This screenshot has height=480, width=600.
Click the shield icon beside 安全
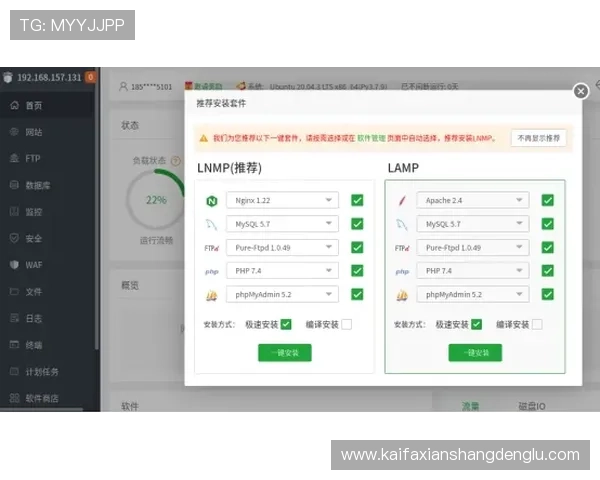[14, 238]
